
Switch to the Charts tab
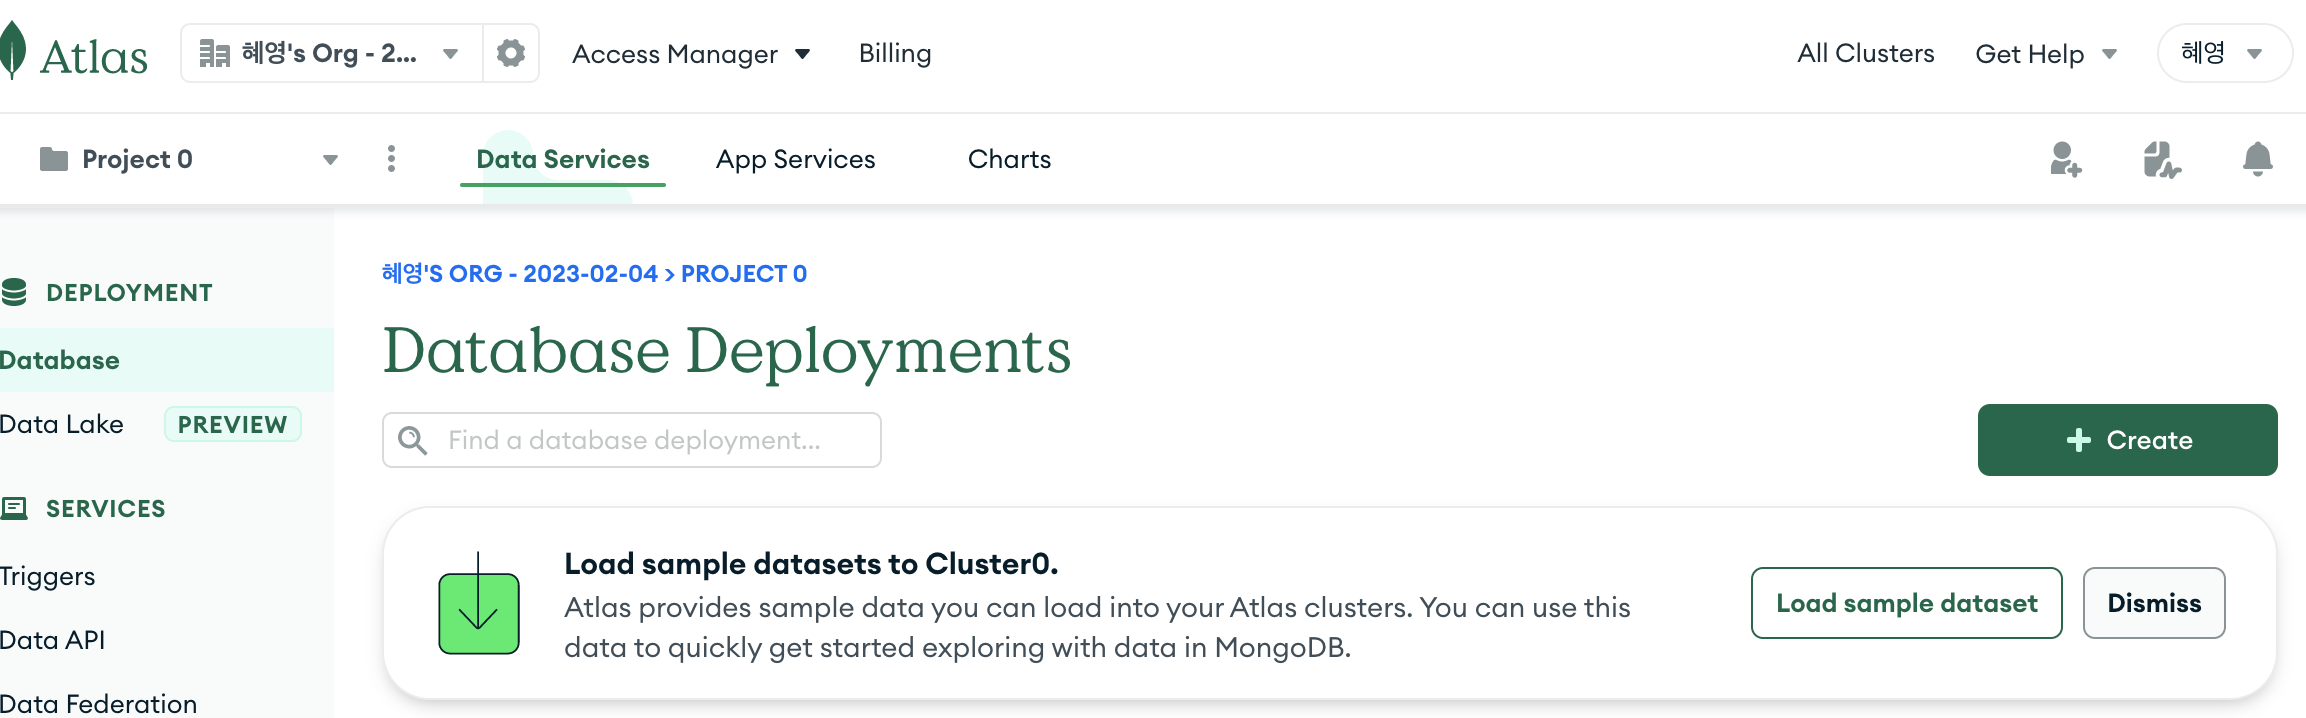(1009, 159)
